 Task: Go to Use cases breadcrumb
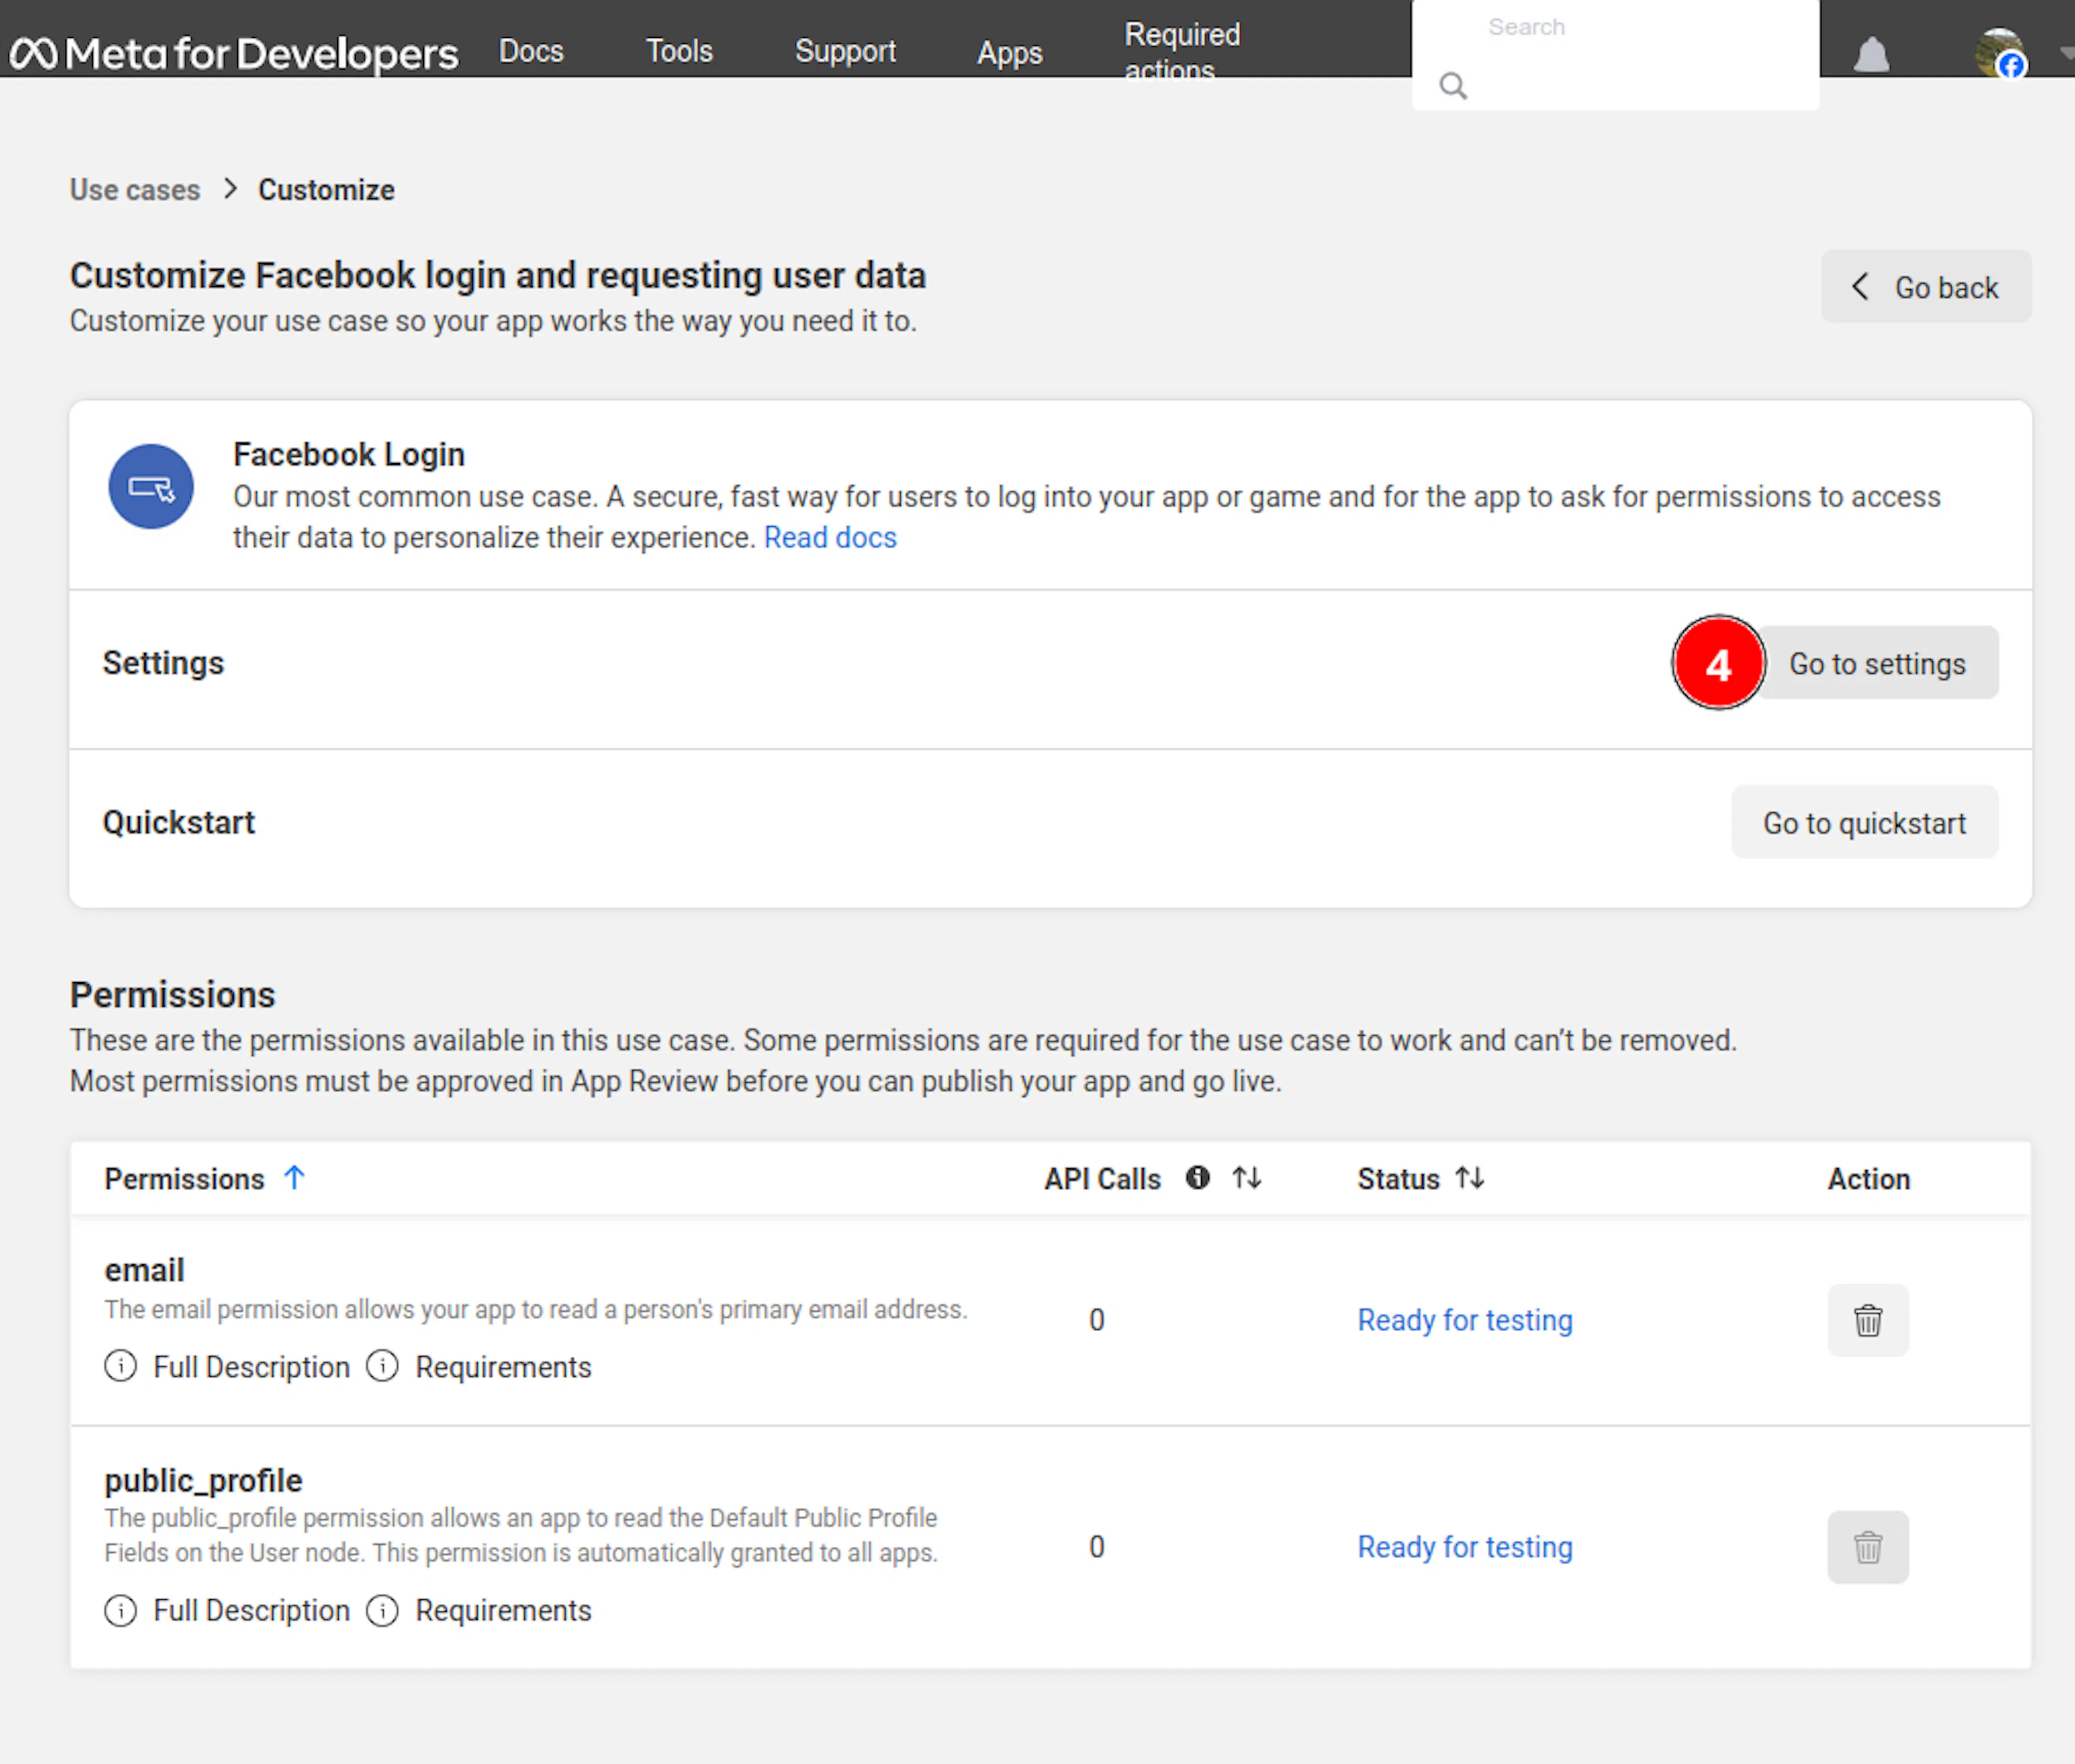coord(135,190)
